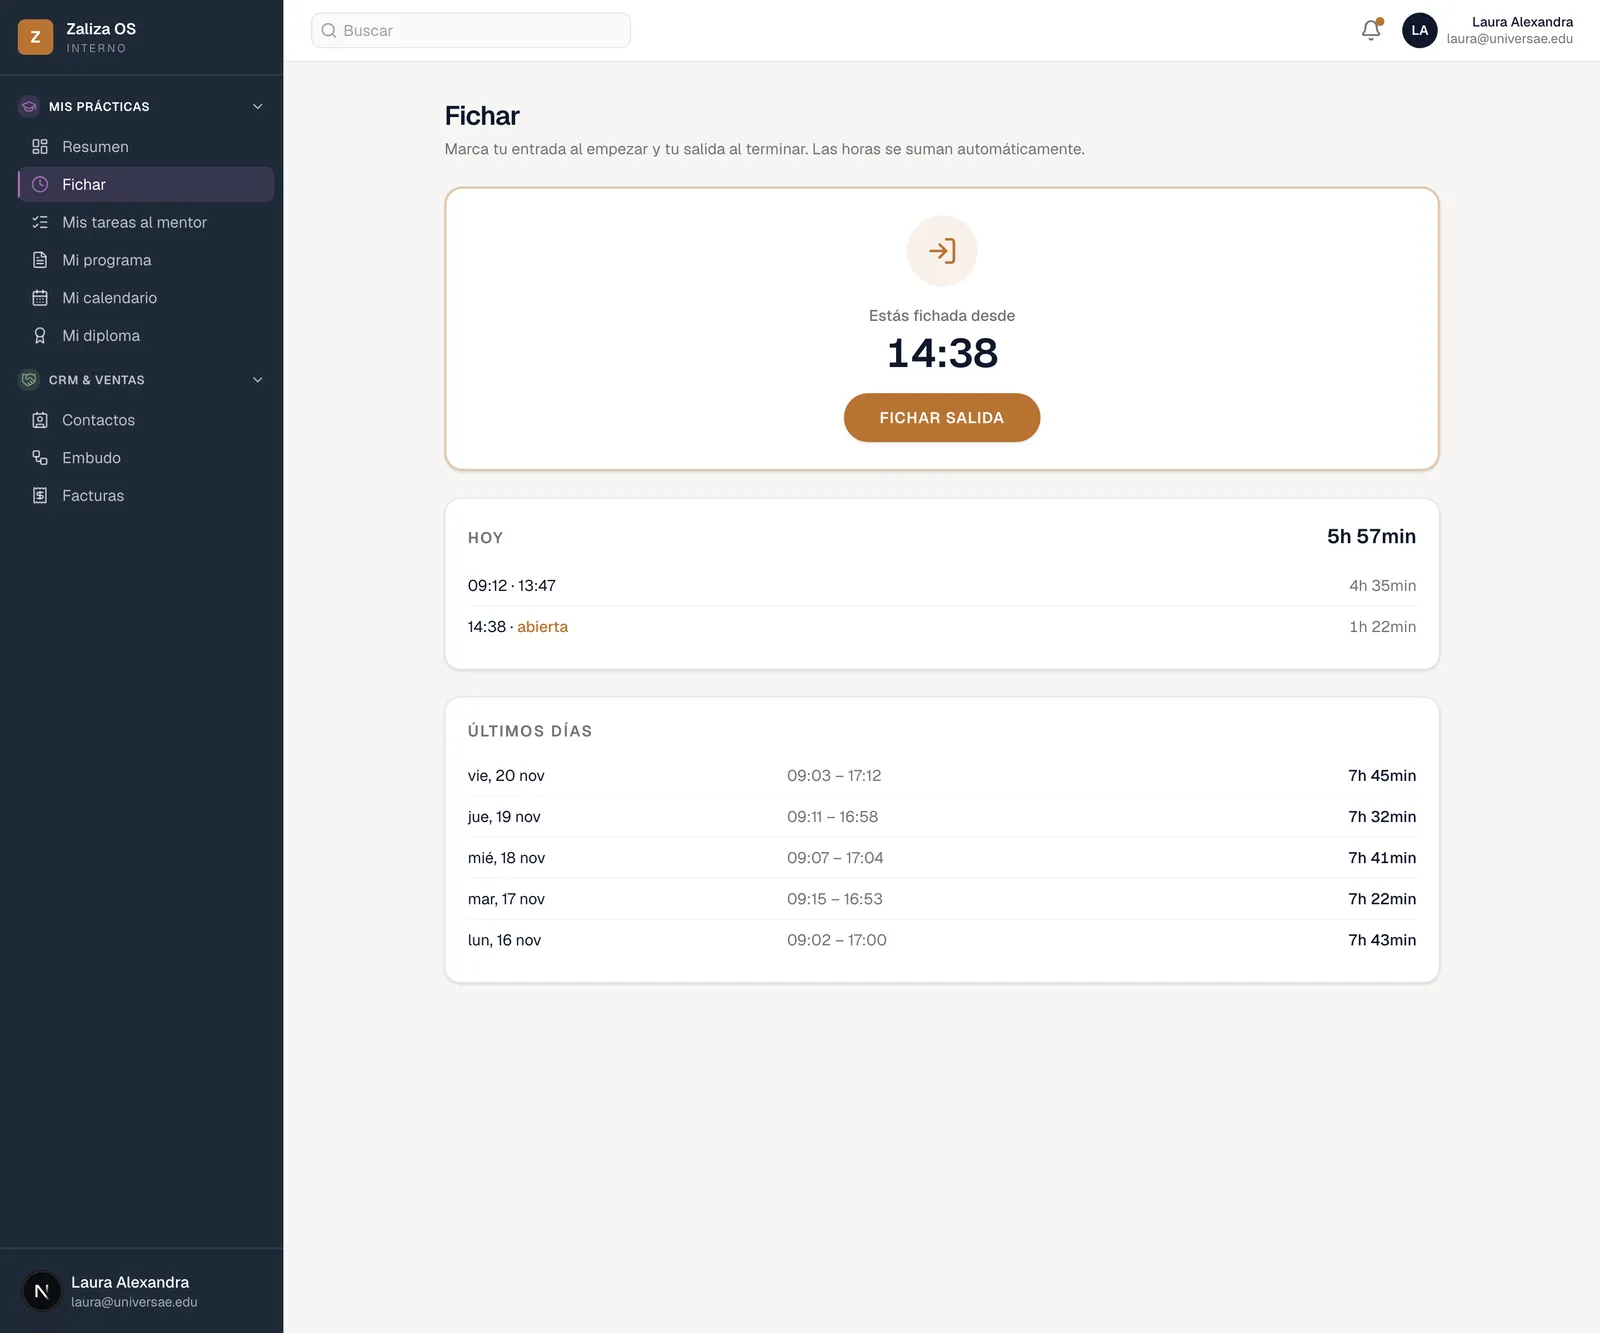Screen dimensions: 1600x1333
Task: Click the Mis Prácticas graduation cap icon
Action: coord(29,106)
